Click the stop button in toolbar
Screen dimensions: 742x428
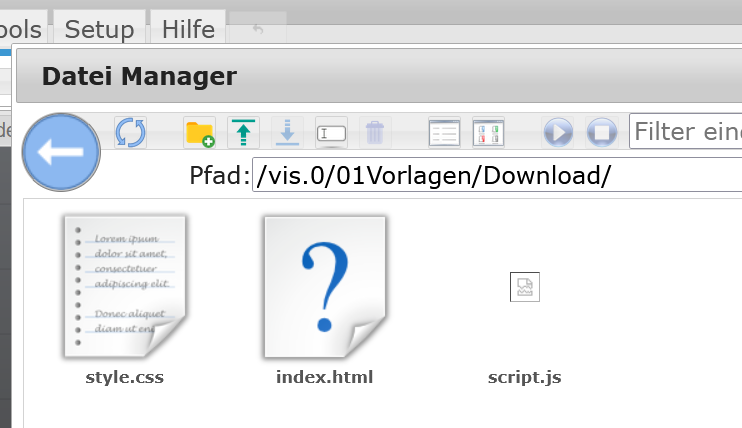coord(601,132)
